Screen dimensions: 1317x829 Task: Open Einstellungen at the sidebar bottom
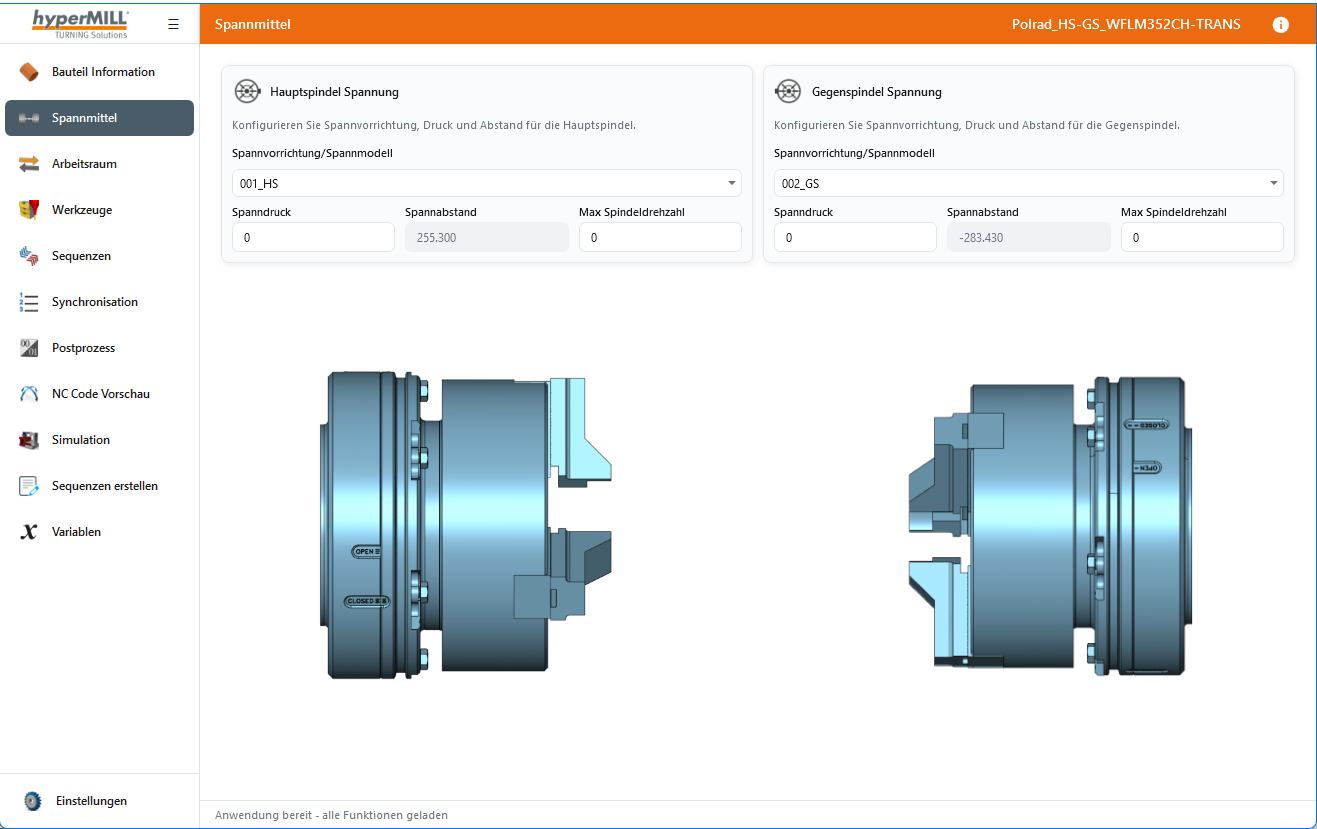point(91,801)
